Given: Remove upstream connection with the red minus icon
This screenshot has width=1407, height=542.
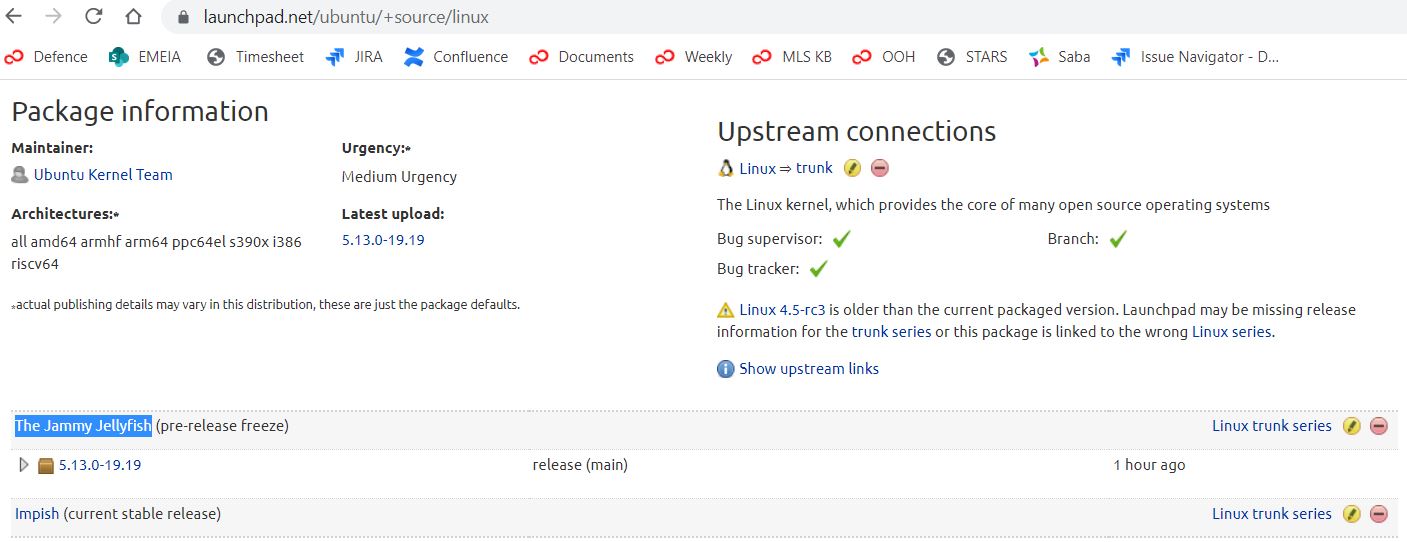Looking at the screenshot, I should click(880, 168).
